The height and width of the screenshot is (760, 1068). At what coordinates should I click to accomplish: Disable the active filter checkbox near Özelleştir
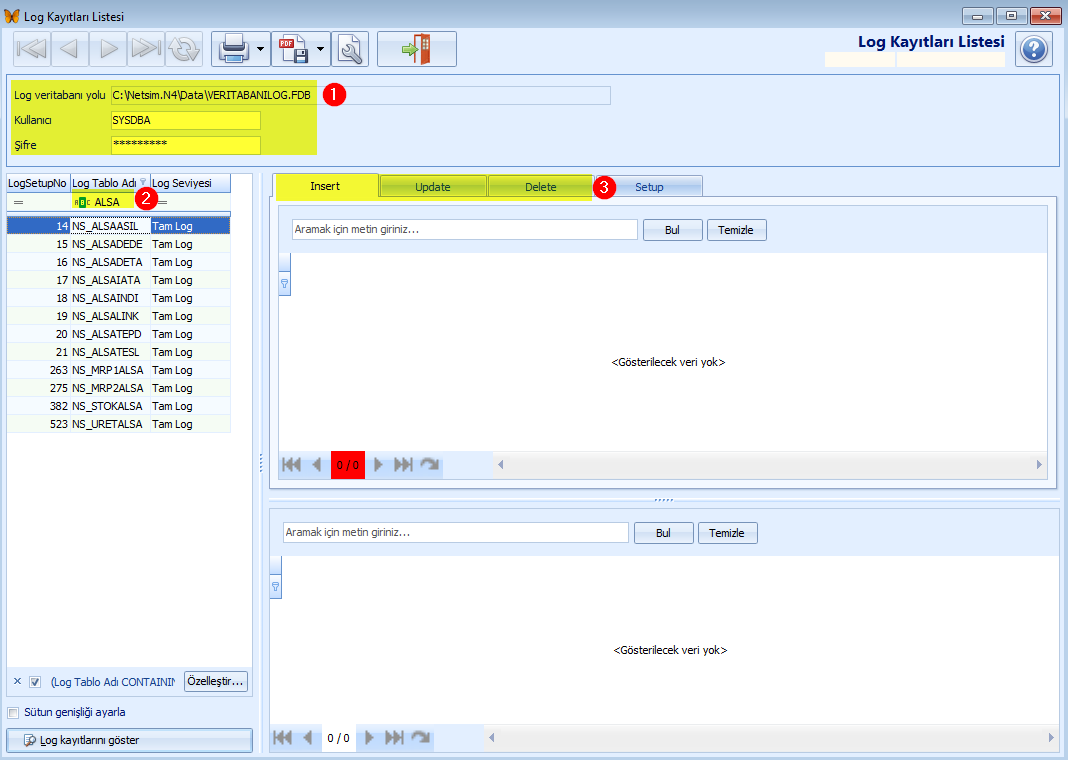coord(36,681)
